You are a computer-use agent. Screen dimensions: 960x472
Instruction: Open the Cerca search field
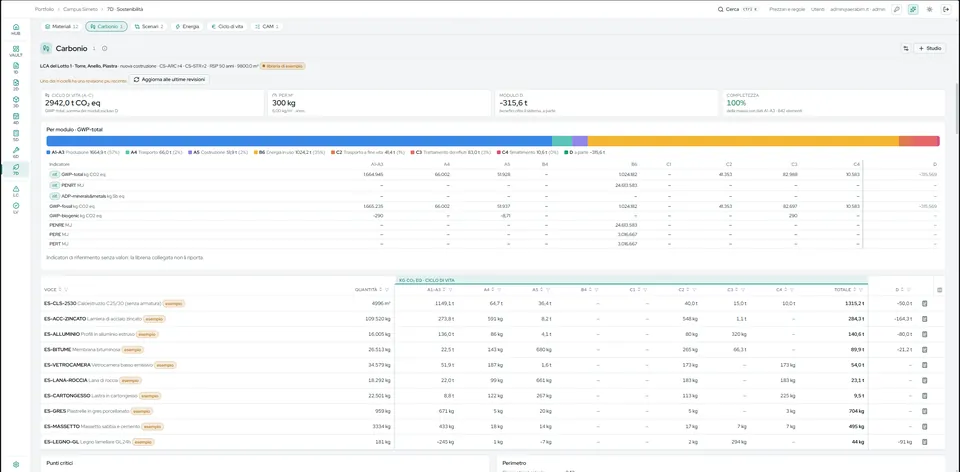[x=738, y=9]
